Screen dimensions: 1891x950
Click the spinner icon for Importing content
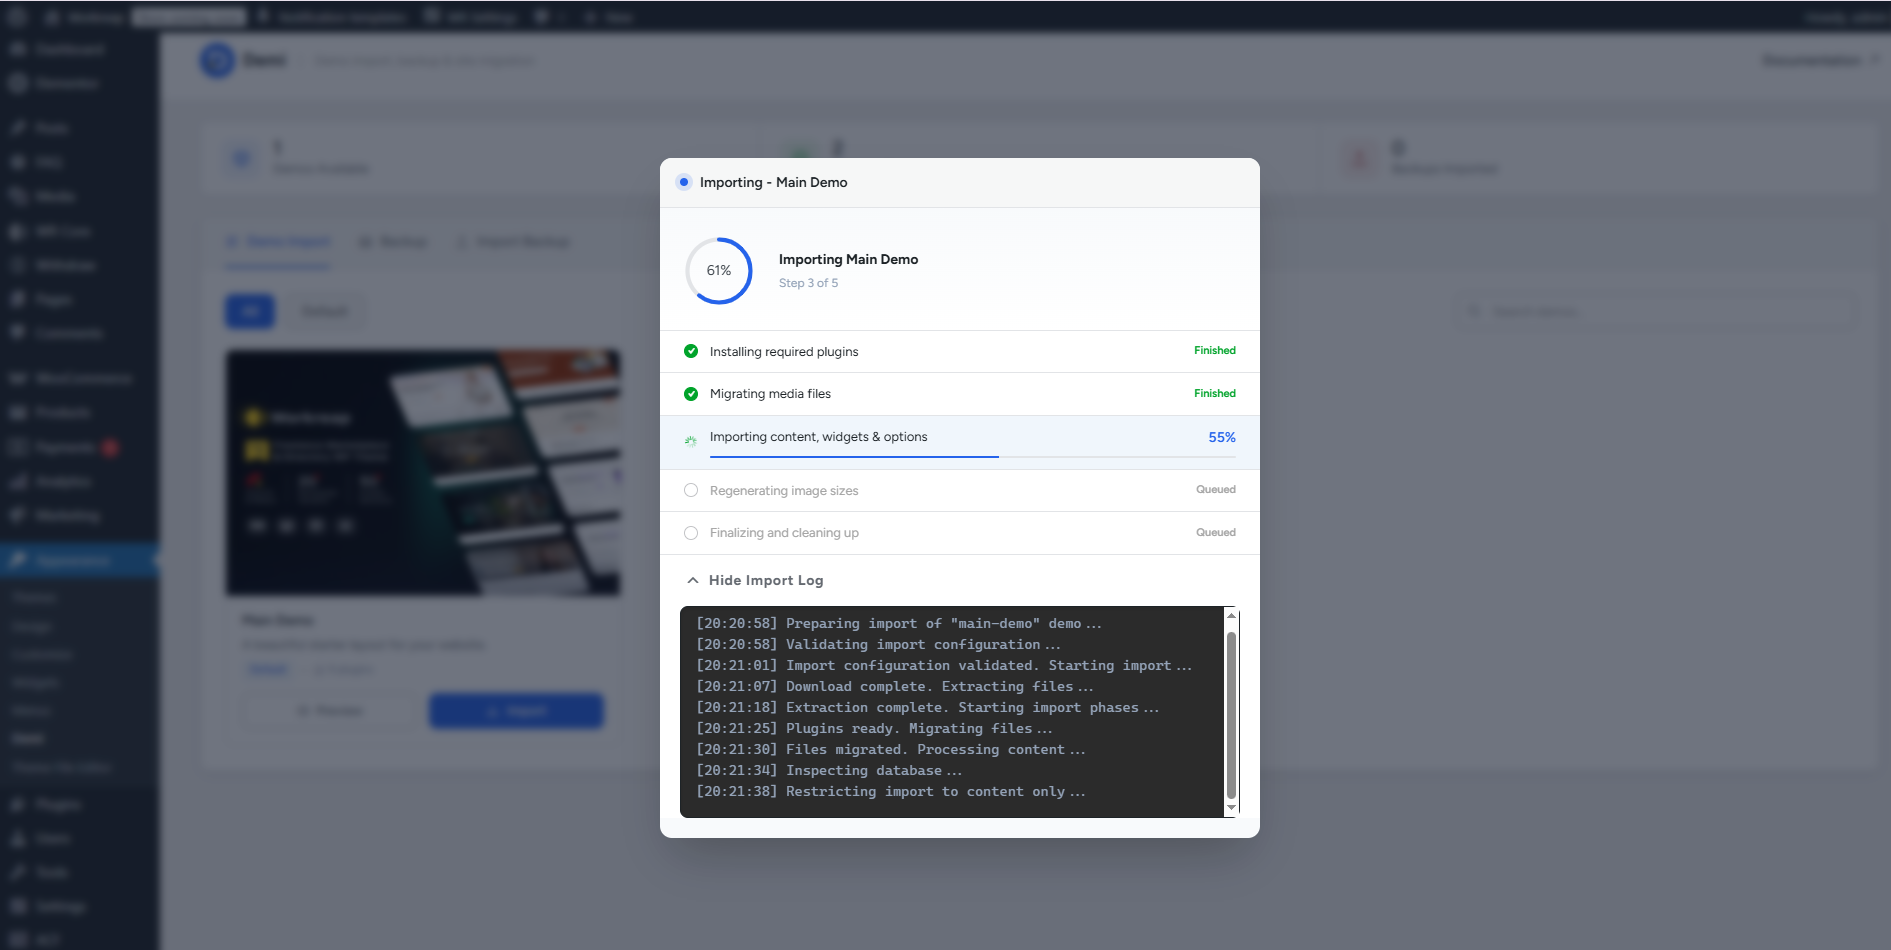click(691, 440)
